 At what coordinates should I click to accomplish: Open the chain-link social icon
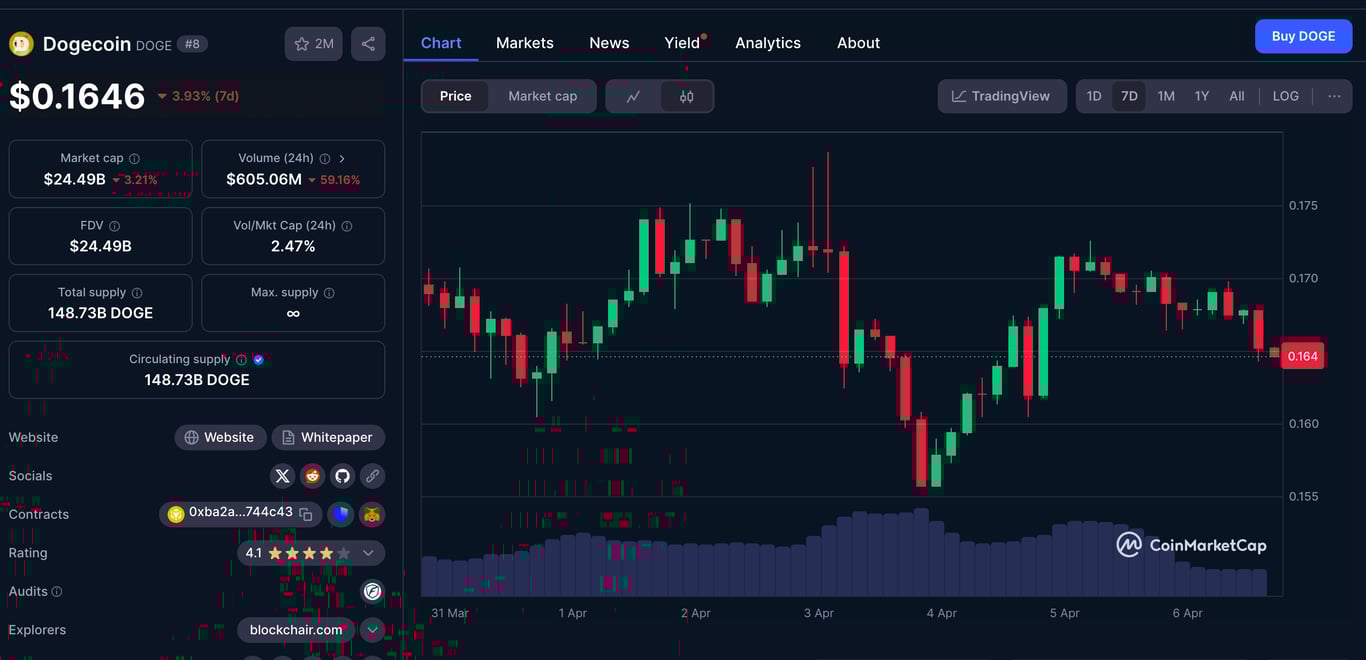(x=372, y=476)
